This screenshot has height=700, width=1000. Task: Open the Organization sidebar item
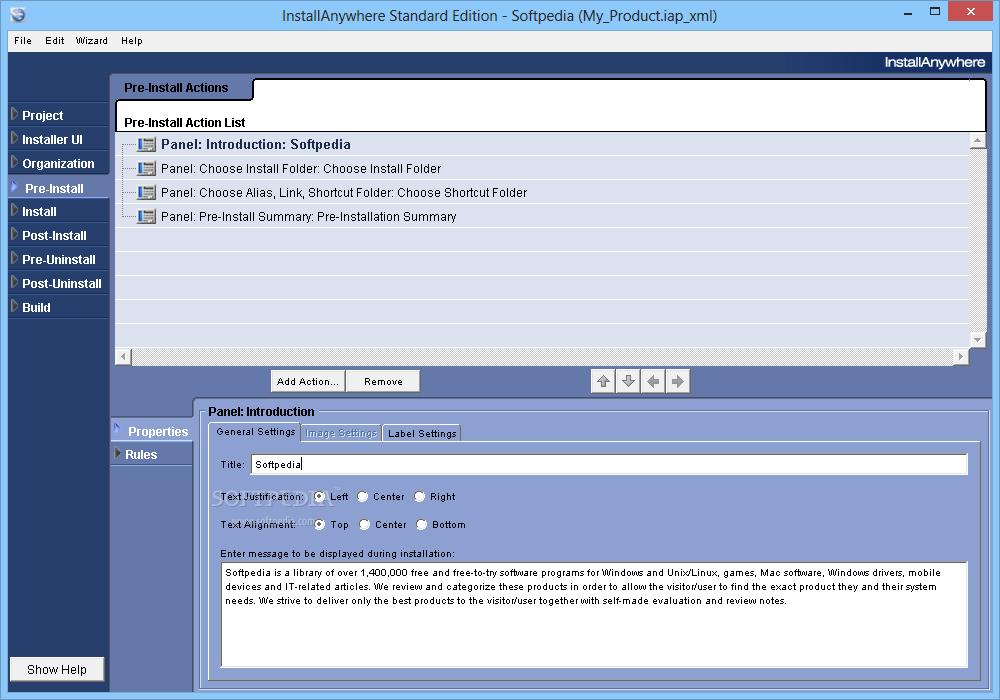pyautogui.click(x=58, y=164)
